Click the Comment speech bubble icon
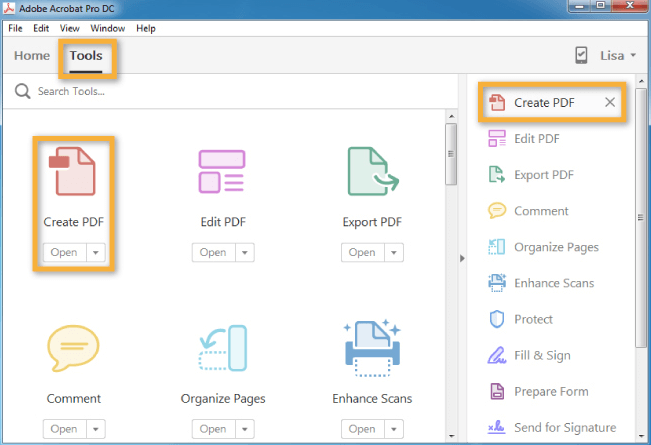This screenshot has width=651, height=445. tap(73, 350)
